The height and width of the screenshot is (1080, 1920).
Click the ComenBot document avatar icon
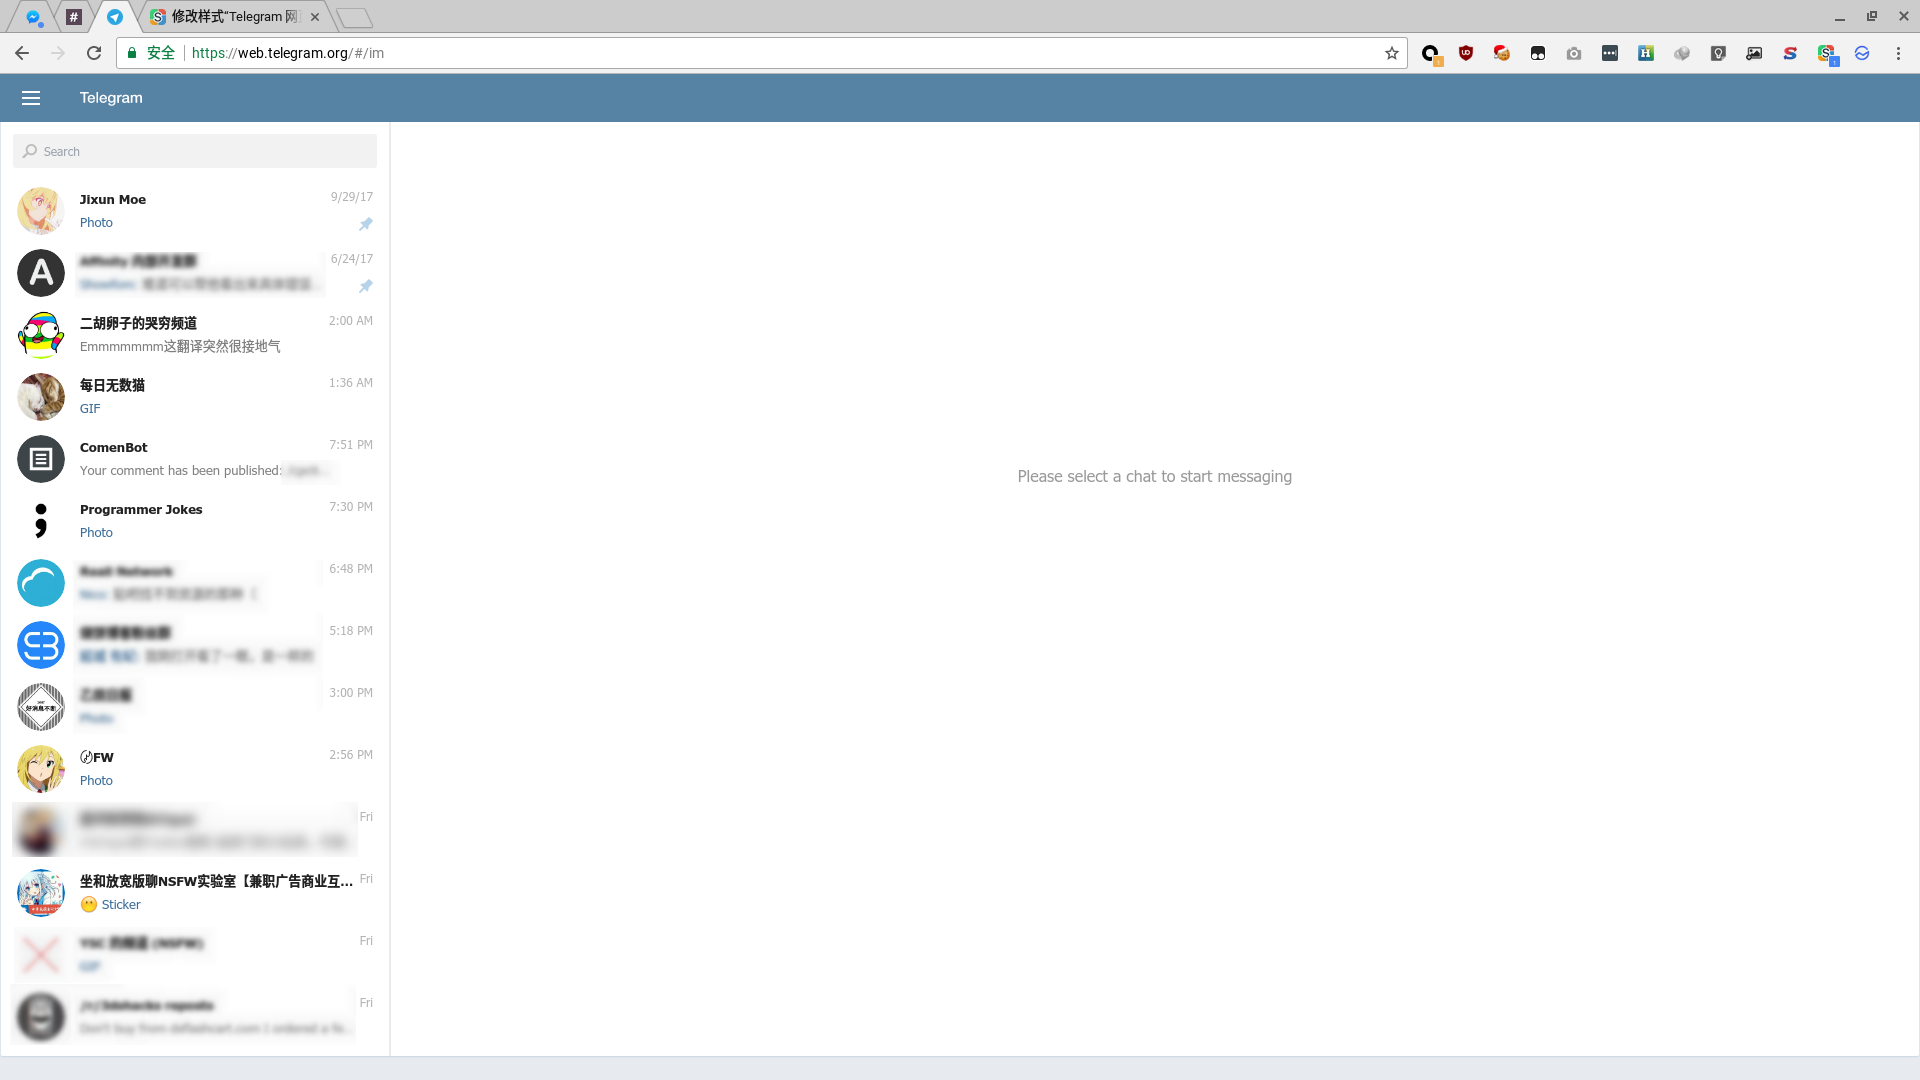point(41,459)
